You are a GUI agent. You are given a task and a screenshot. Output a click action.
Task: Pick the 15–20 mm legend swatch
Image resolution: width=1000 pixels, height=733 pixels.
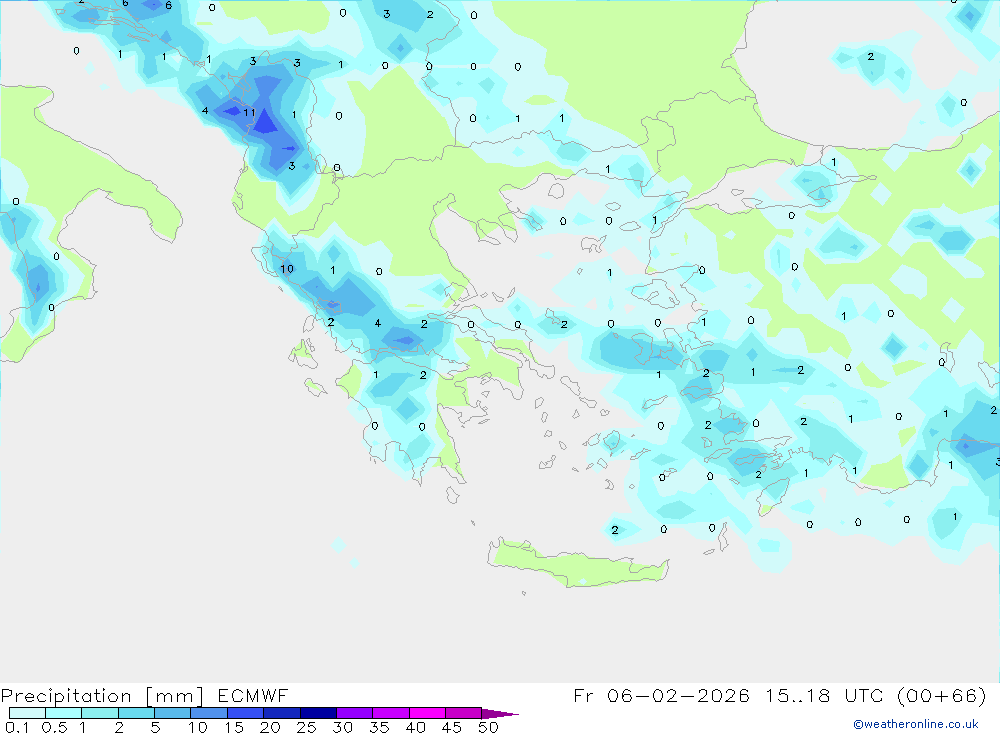coord(245,713)
